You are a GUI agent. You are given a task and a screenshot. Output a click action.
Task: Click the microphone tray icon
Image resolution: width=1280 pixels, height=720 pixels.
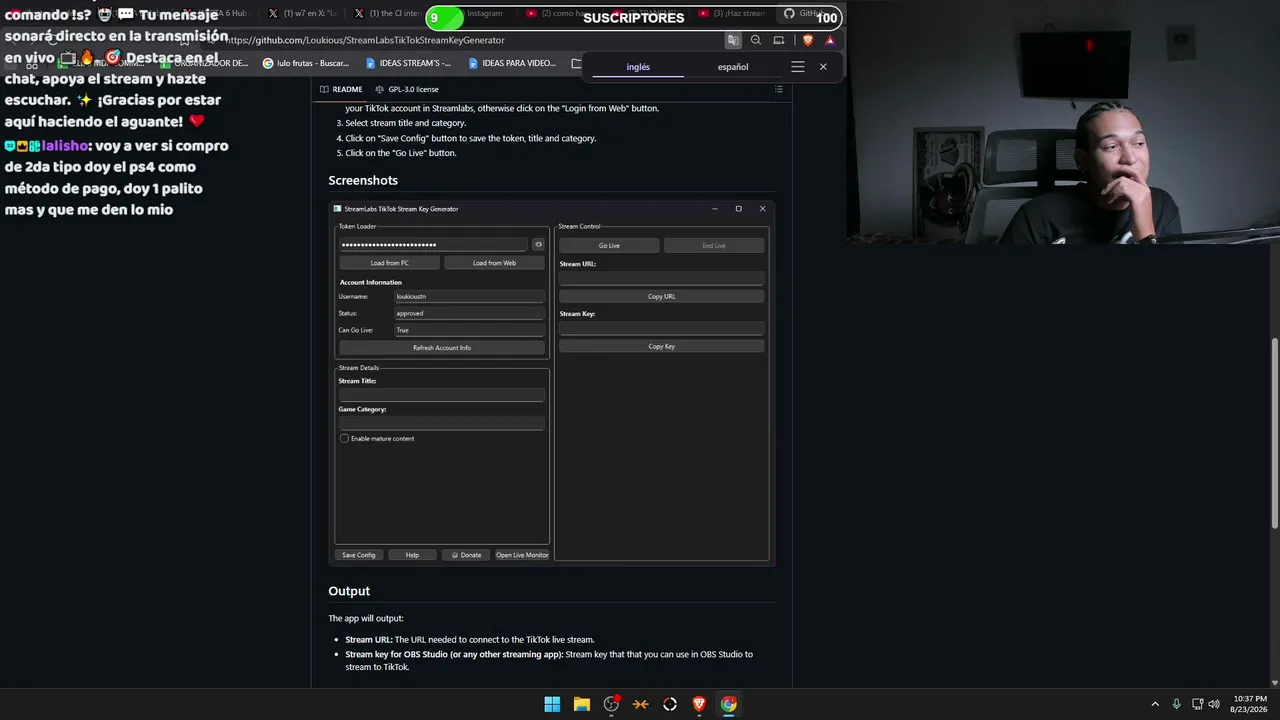tap(1176, 704)
